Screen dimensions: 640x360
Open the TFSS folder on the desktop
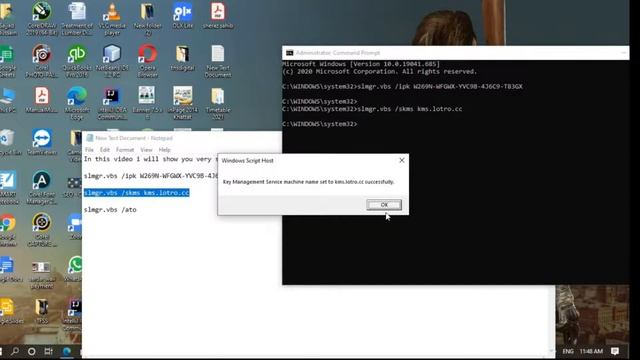pyautogui.click(x=42, y=311)
